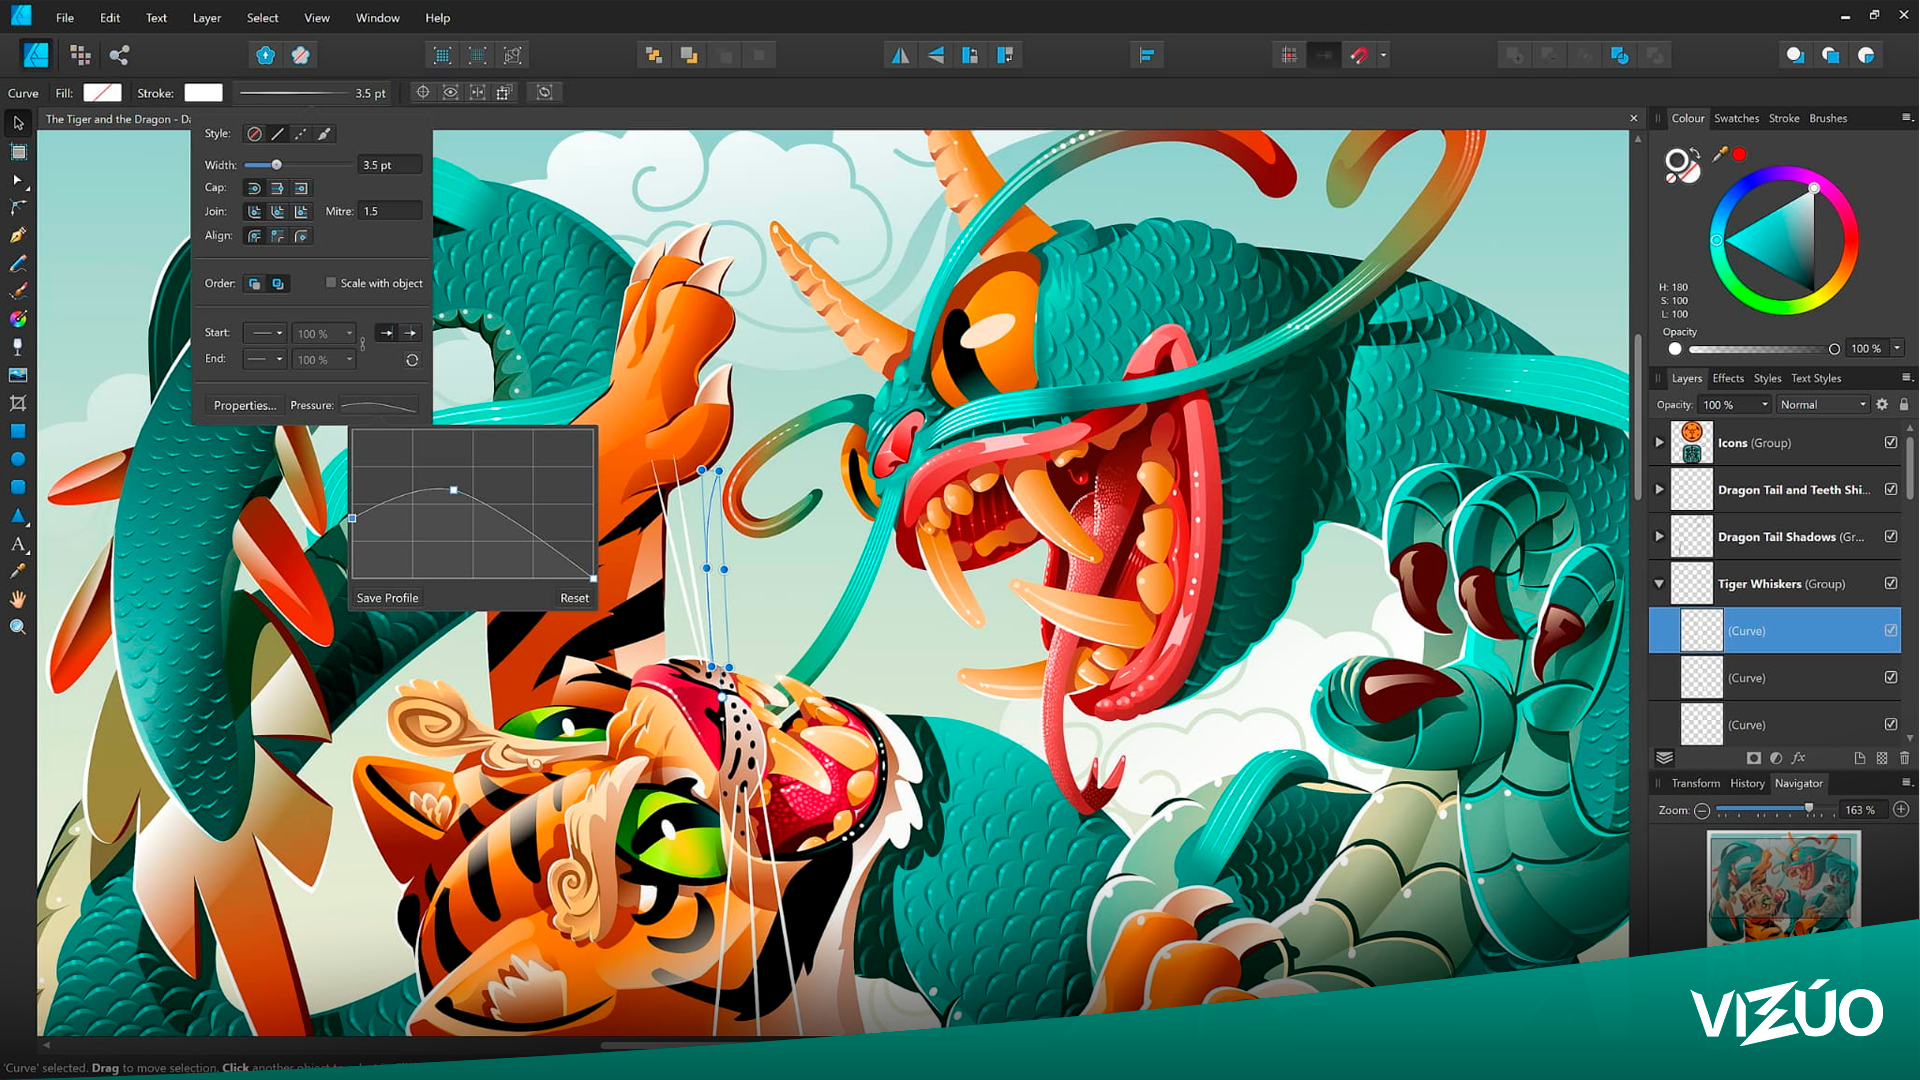This screenshot has width=1920, height=1080.
Task: Click the stroke Width slider handle
Action: pos(277,165)
